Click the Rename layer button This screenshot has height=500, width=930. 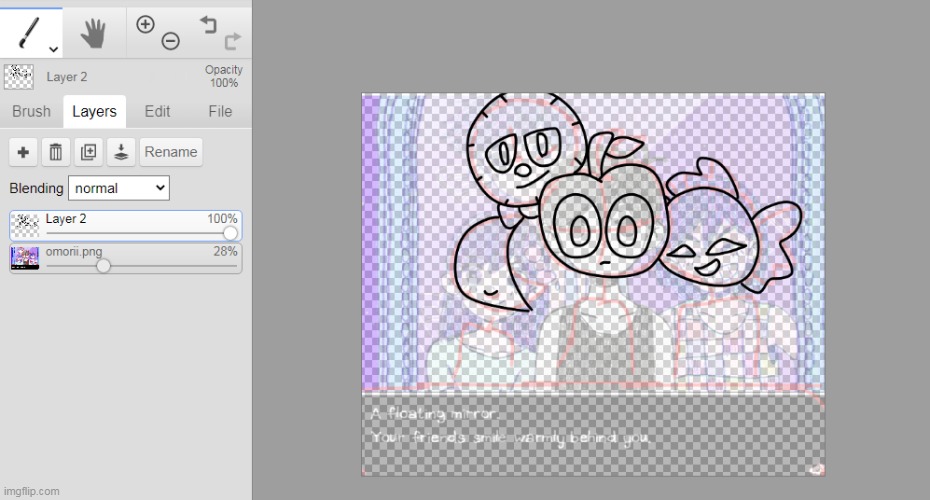click(x=171, y=152)
